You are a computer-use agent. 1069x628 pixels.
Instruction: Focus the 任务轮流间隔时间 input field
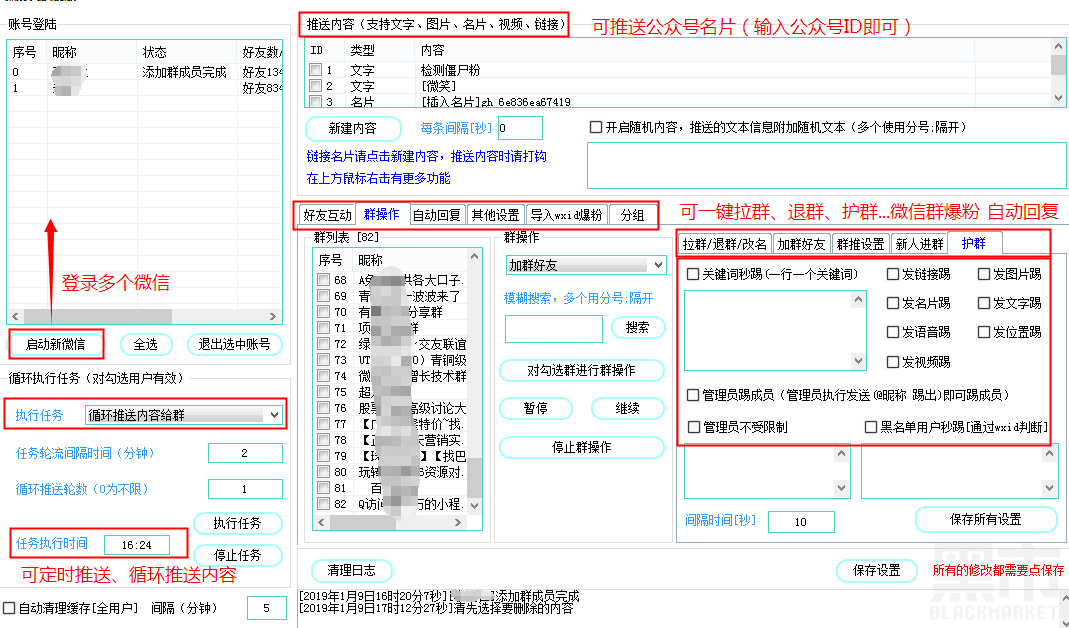click(x=245, y=453)
